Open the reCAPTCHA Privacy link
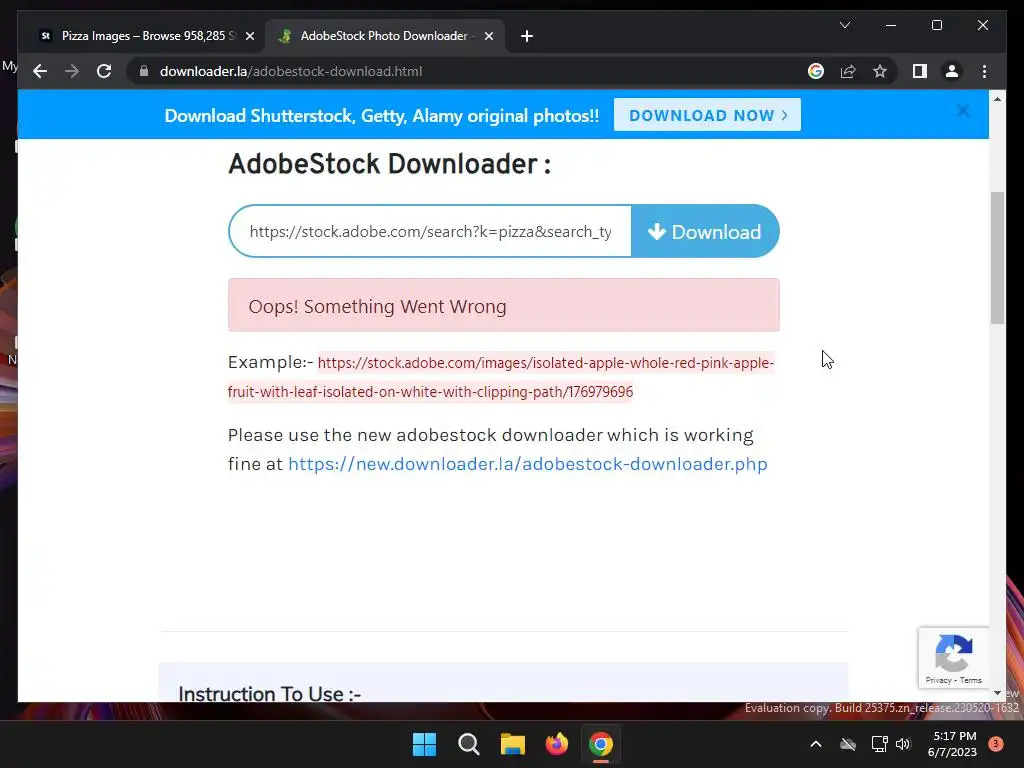 [x=938, y=680]
